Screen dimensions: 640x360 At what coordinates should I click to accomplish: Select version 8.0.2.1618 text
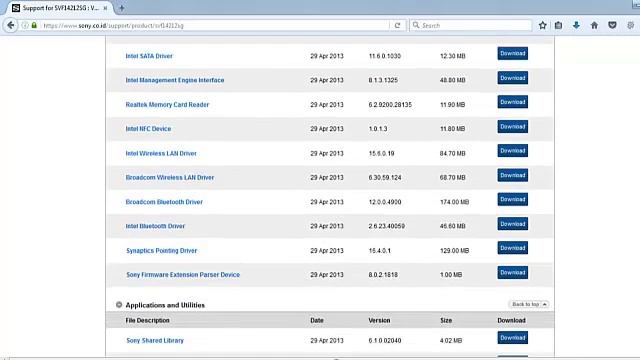point(383,275)
